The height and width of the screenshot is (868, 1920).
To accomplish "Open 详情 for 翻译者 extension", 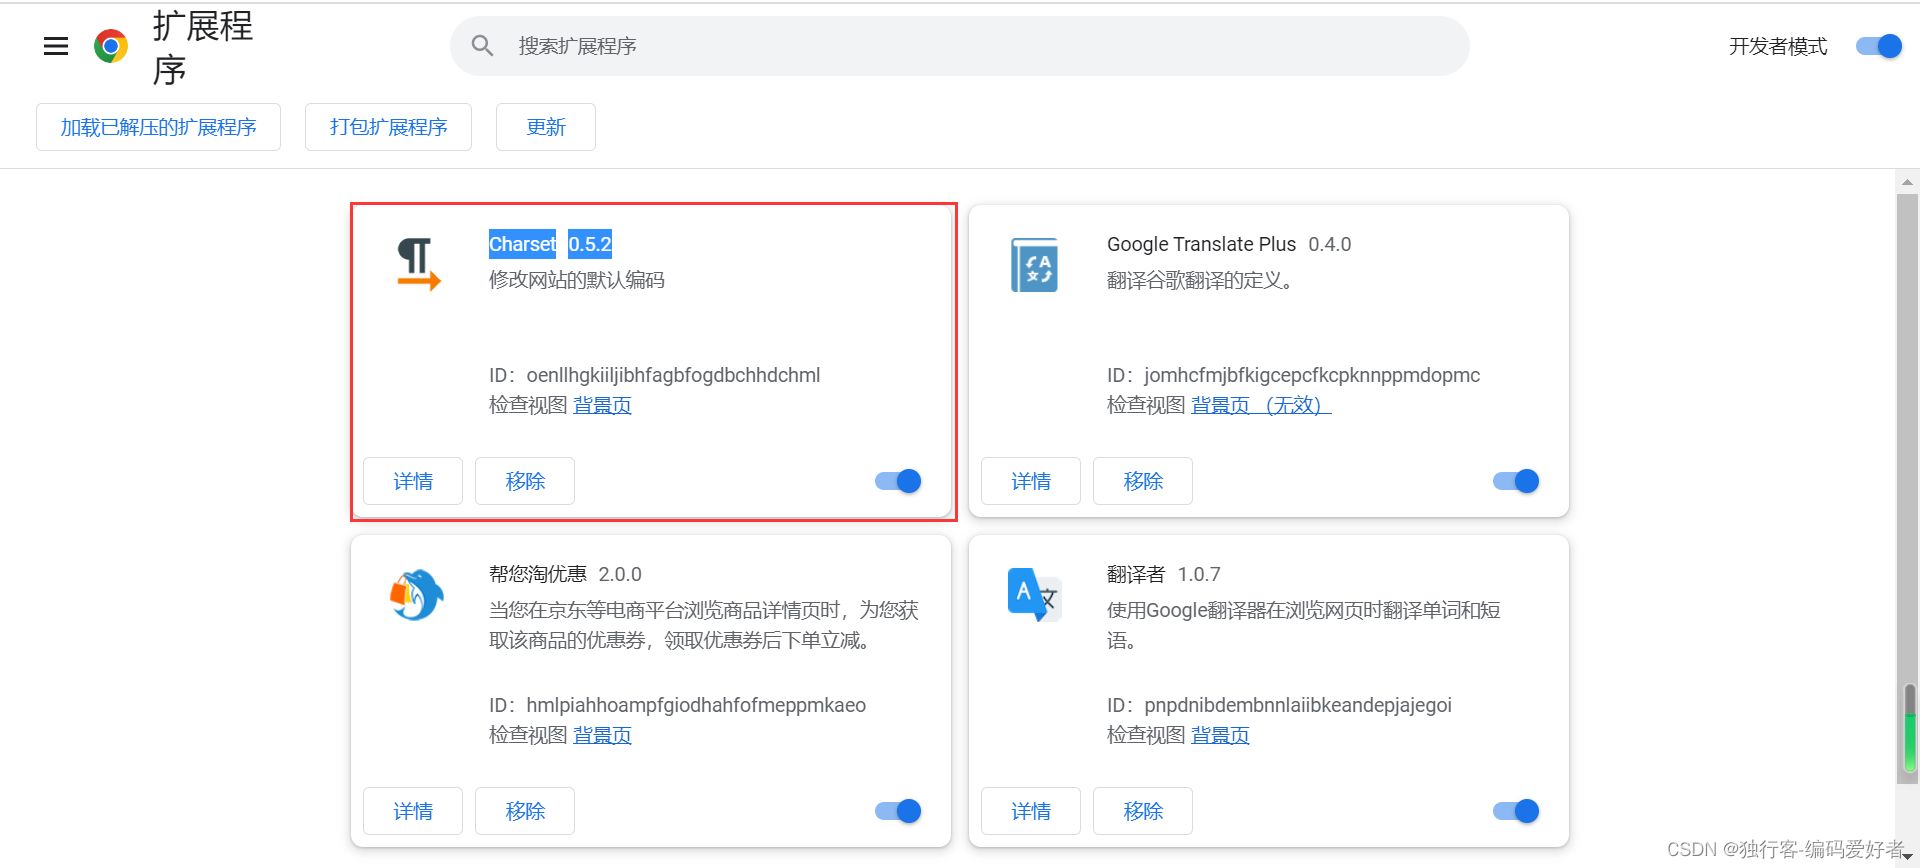I will (1031, 811).
